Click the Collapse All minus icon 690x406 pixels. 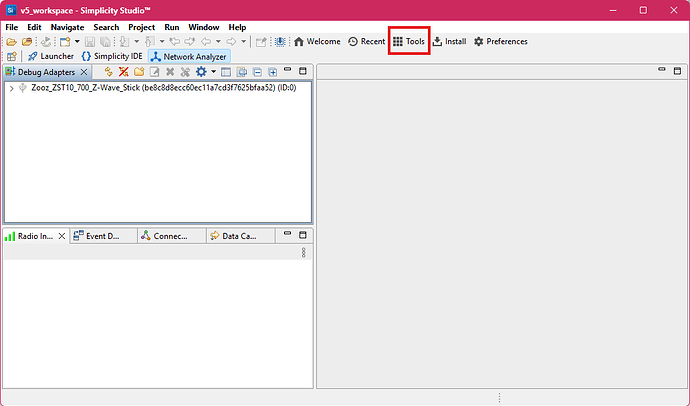pos(257,72)
